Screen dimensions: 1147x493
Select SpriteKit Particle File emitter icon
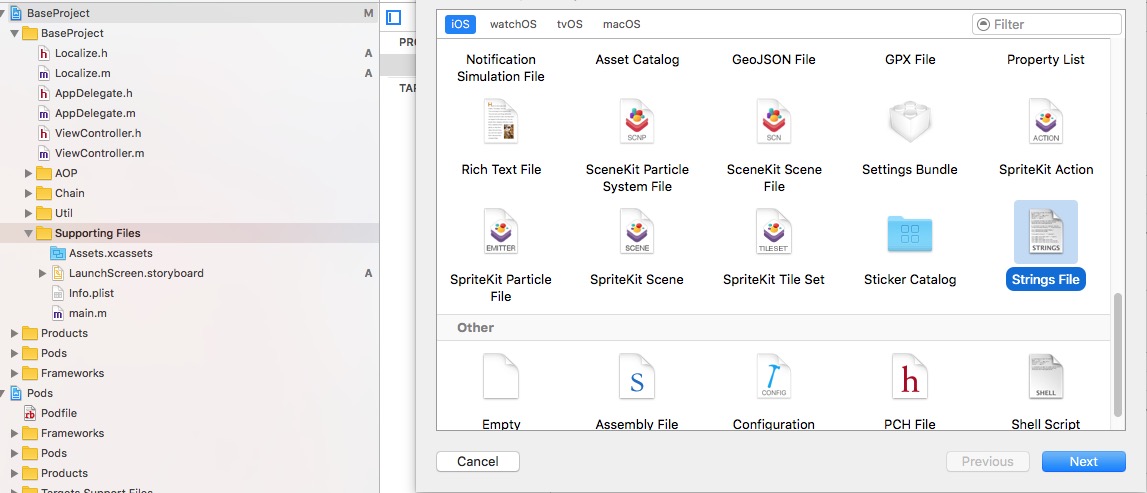[501, 231]
